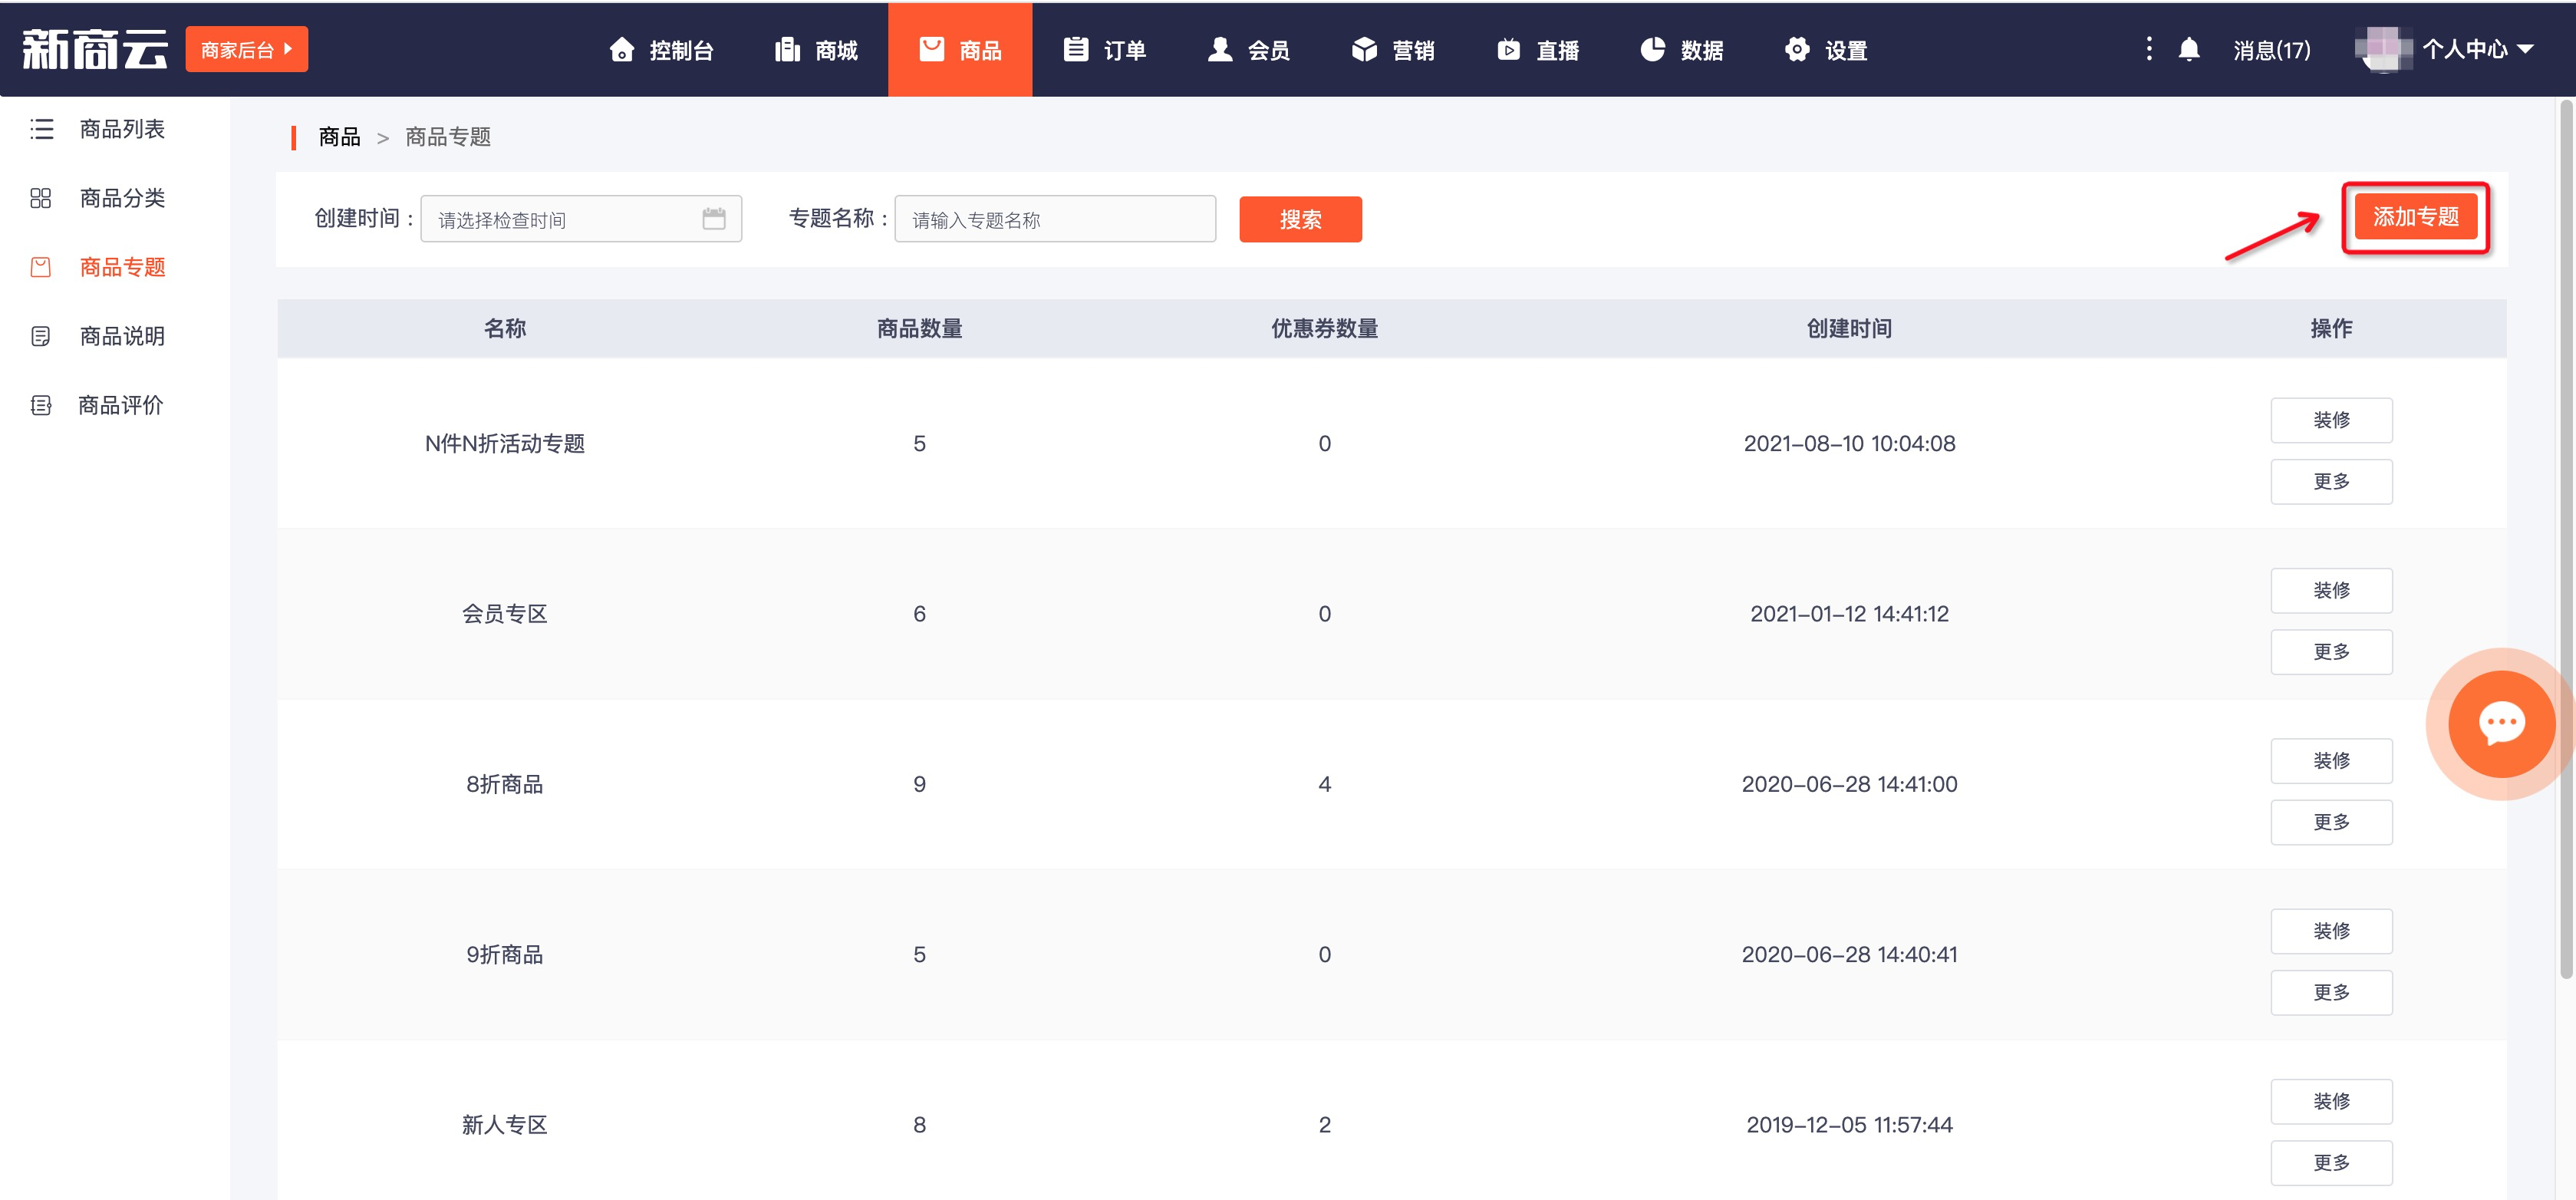The width and height of the screenshot is (2576, 1200).
Task: Go to 设置 menu label
Action: (x=1846, y=50)
